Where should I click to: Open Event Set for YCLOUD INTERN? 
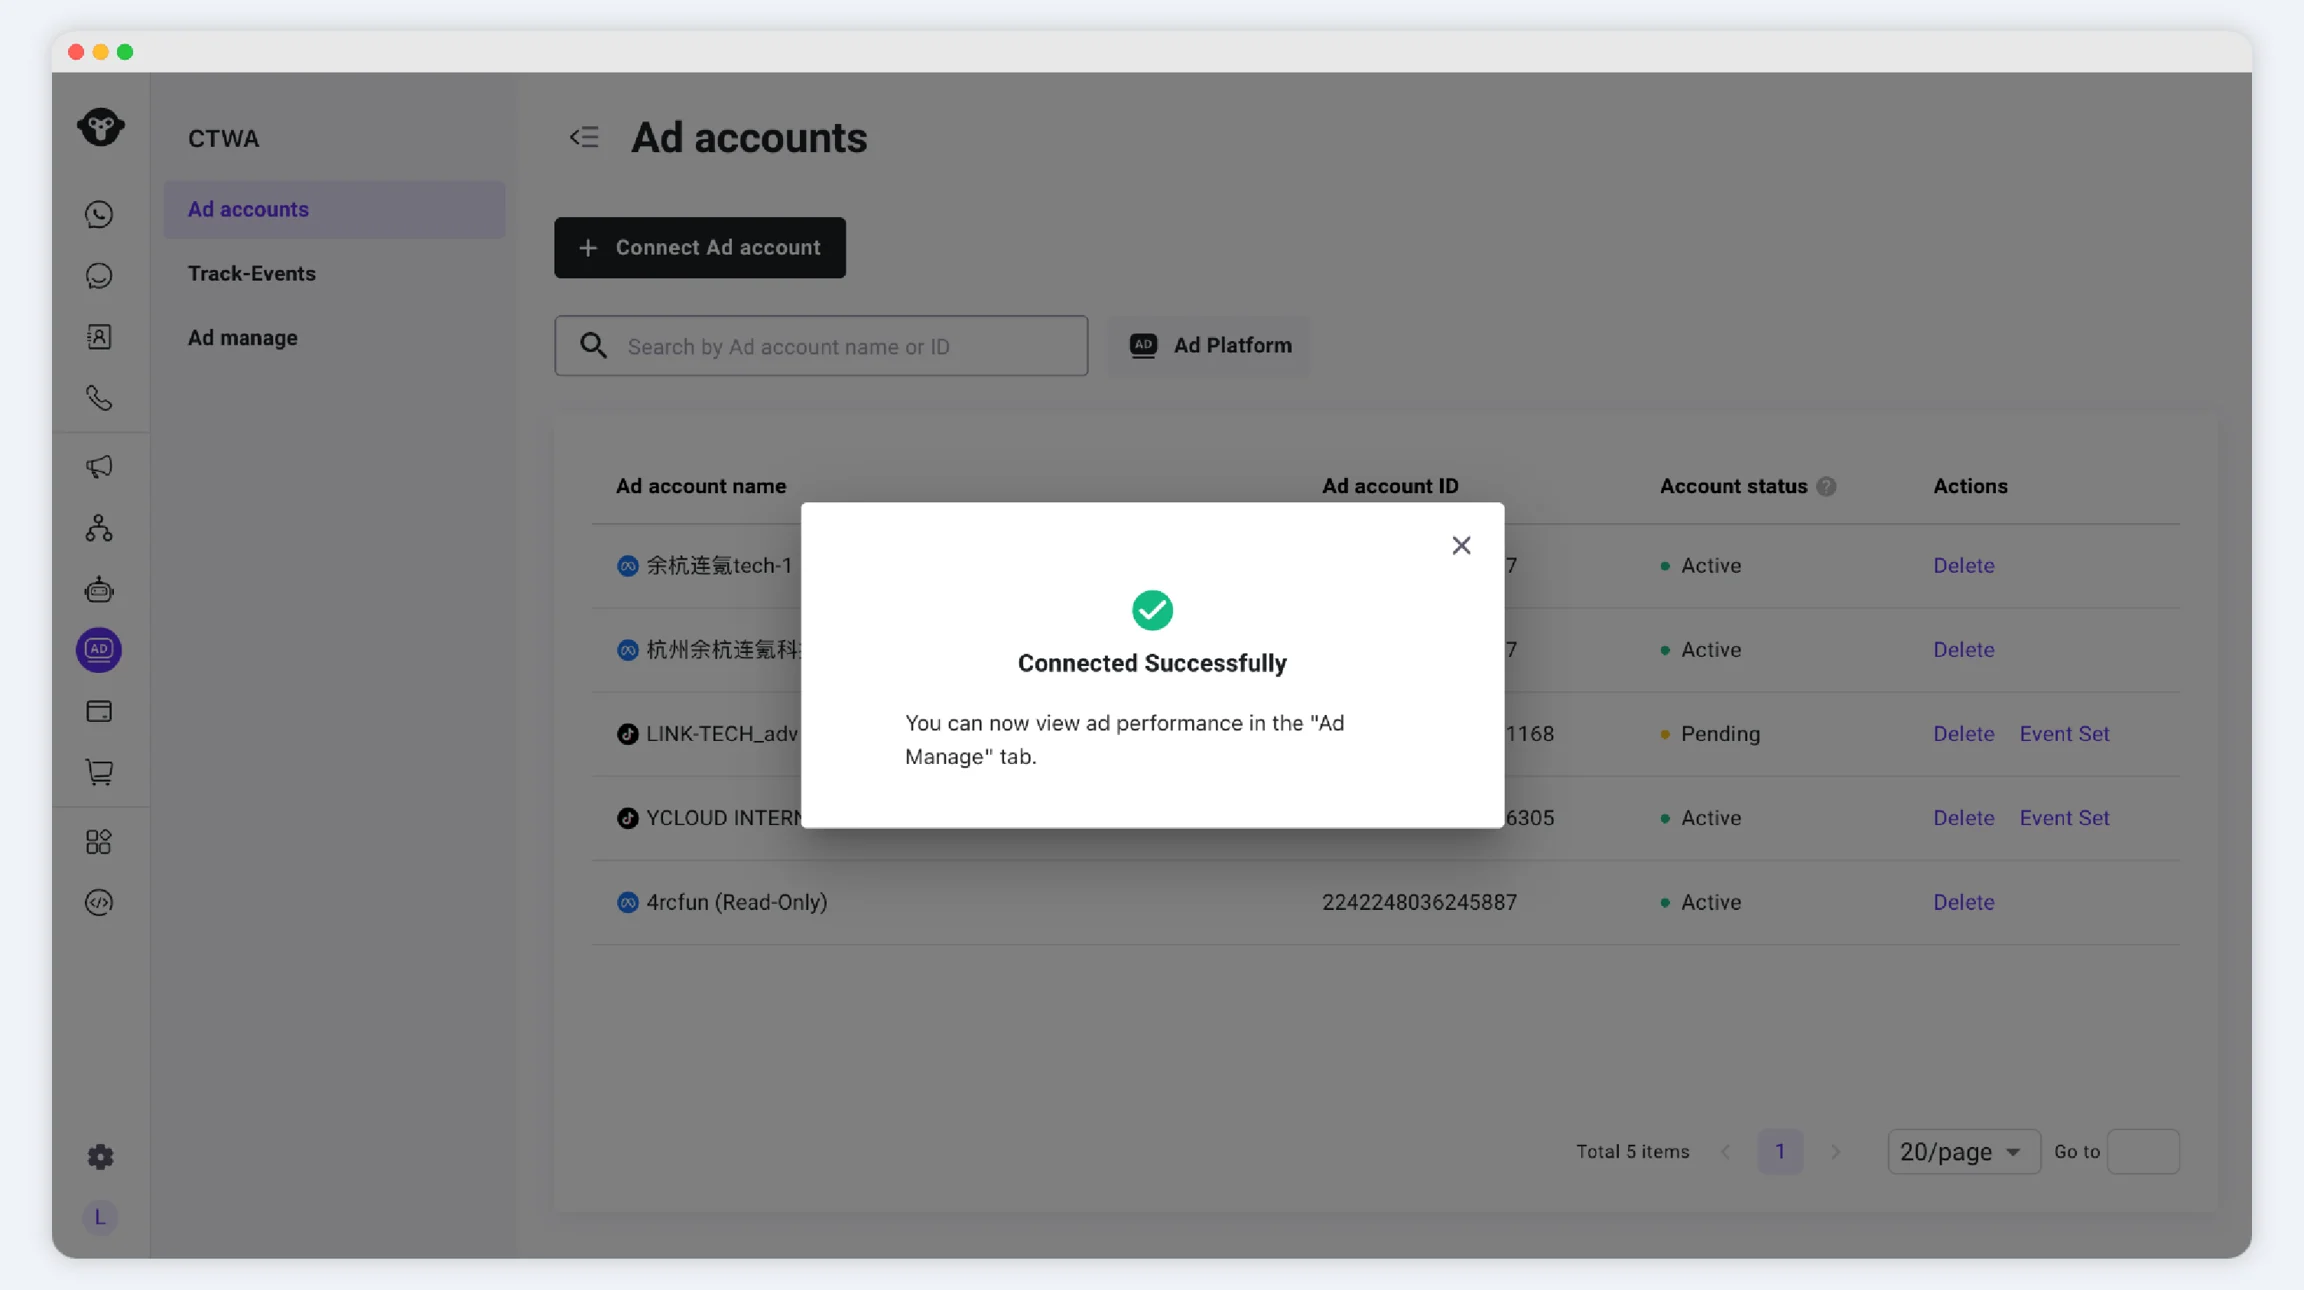2064,818
